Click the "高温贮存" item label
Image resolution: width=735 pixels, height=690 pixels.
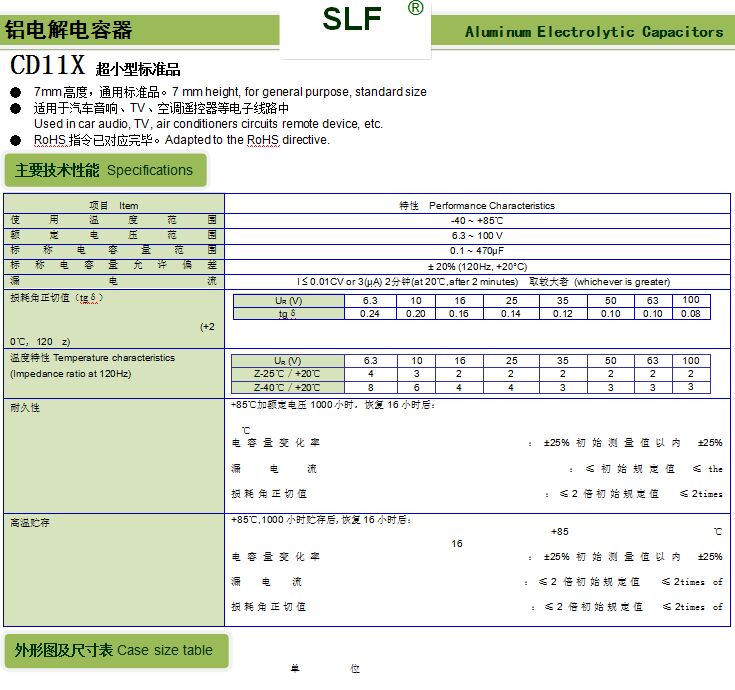(30, 522)
